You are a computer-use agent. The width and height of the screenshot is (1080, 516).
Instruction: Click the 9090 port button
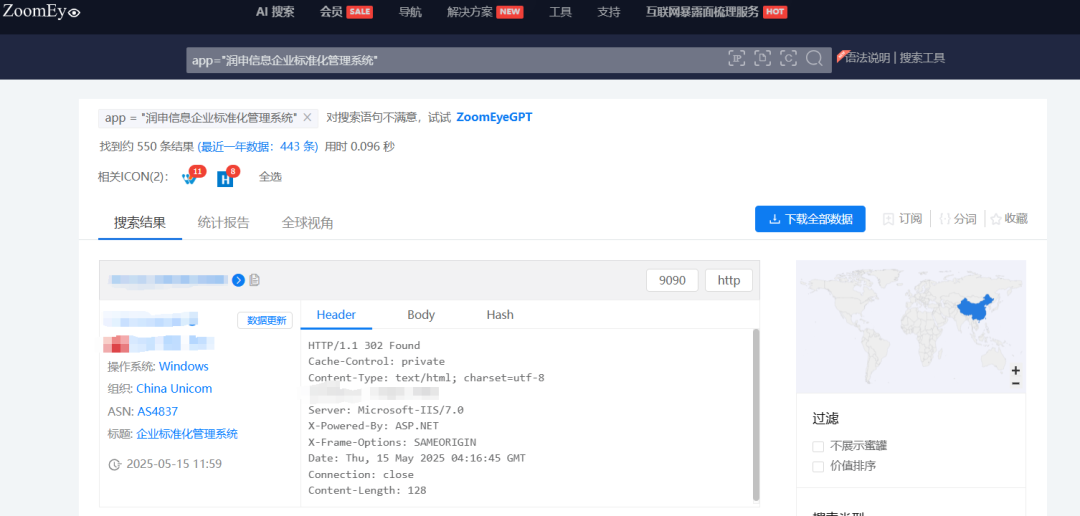pos(672,280)
